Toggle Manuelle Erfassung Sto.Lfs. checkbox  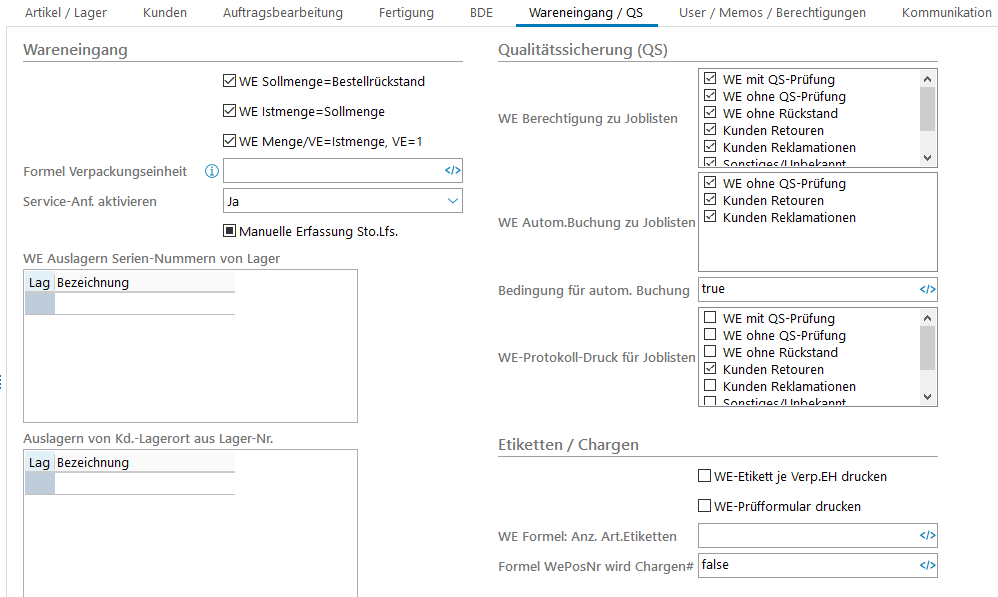229,232
